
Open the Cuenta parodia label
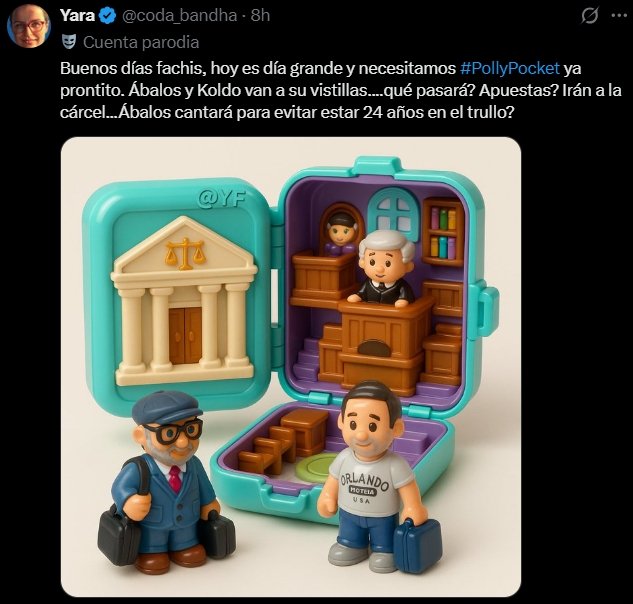pos(141,42)
